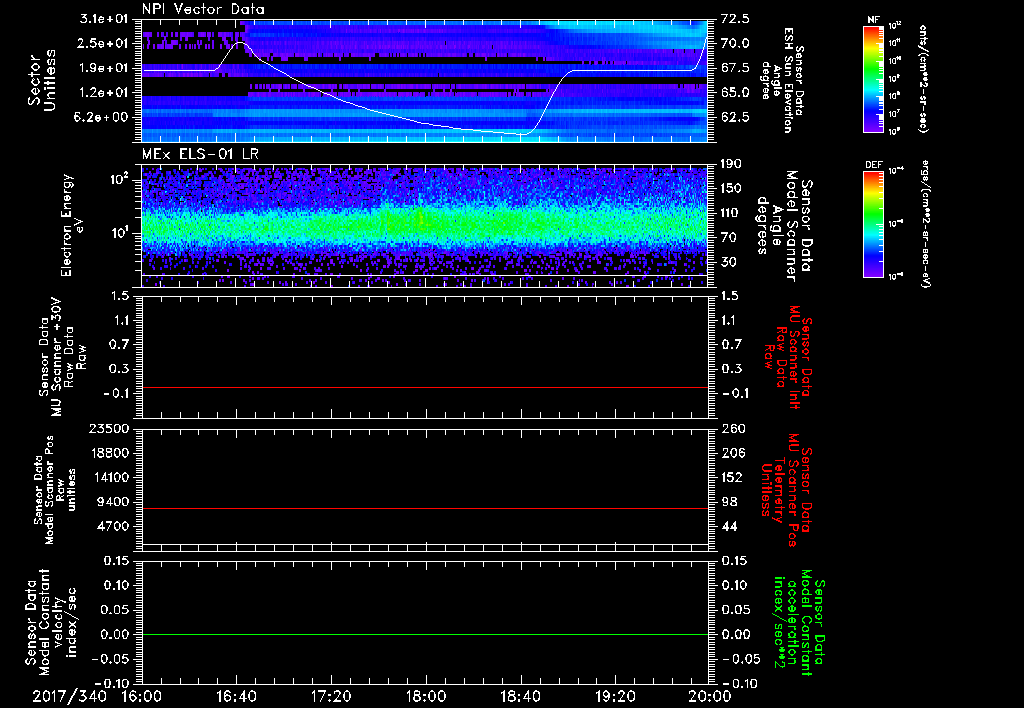Click the red line in Scanner Pos plot

pyautogui.click(x=425, y=508)
